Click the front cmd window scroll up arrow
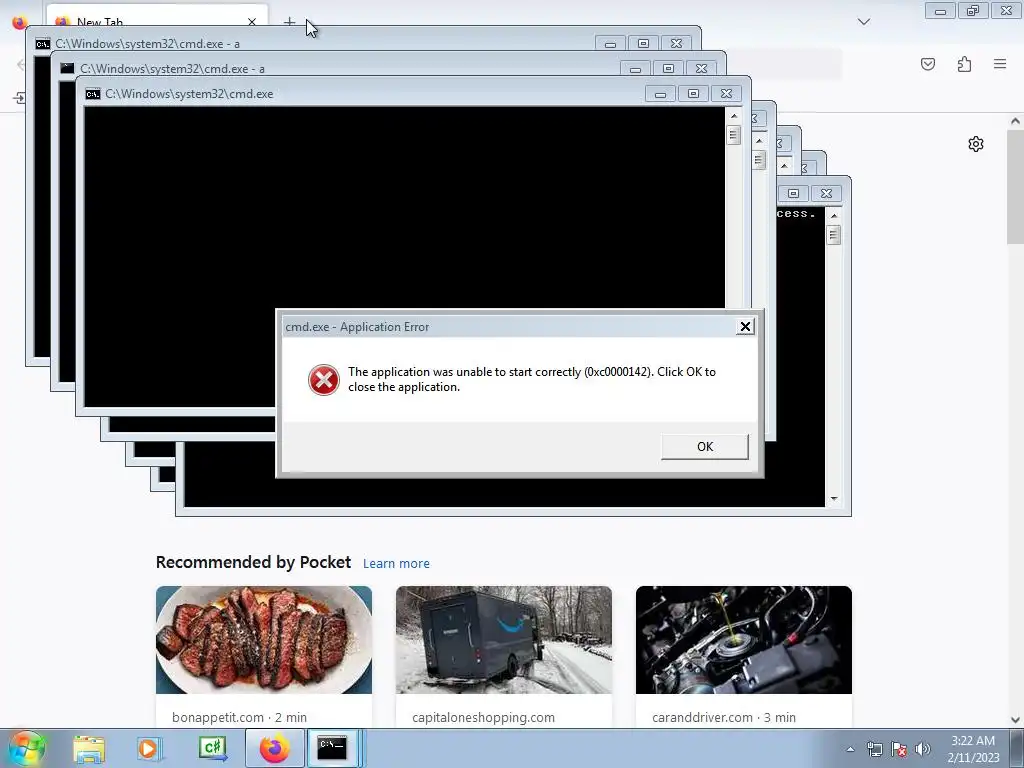The image size is (1024, 768). 734,116
